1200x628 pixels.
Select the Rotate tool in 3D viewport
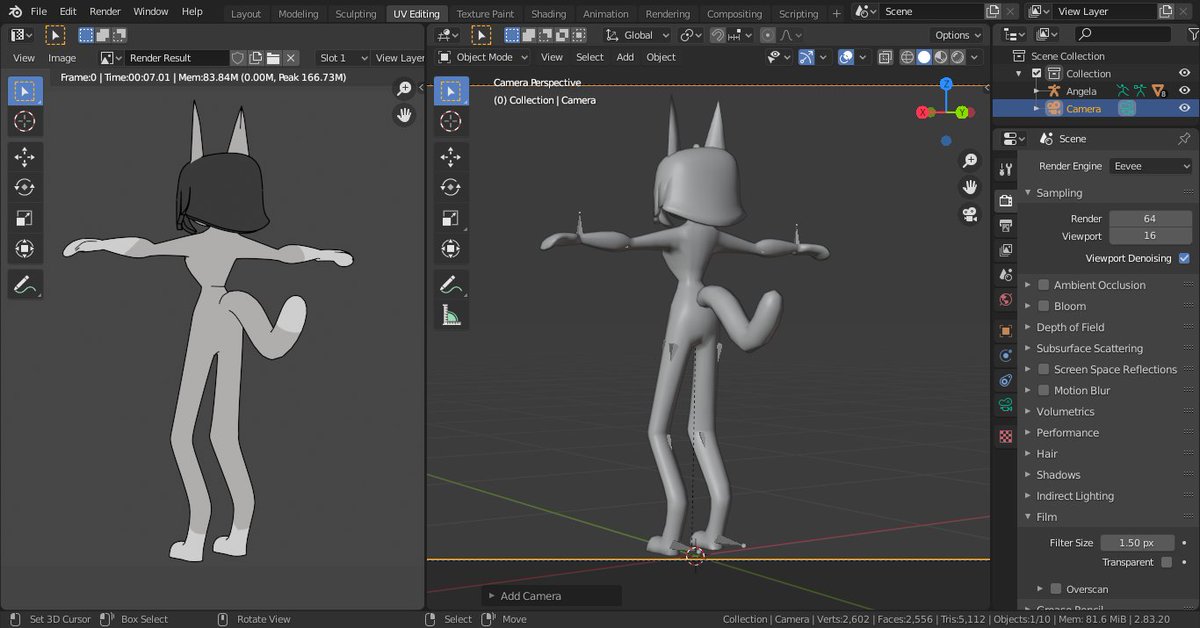pos(451,187)
